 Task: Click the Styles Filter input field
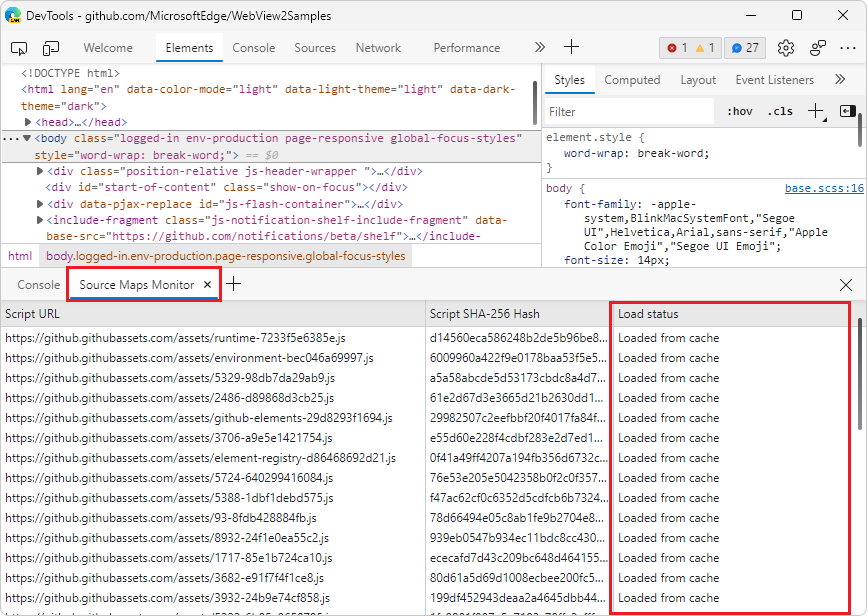[629, 112]
